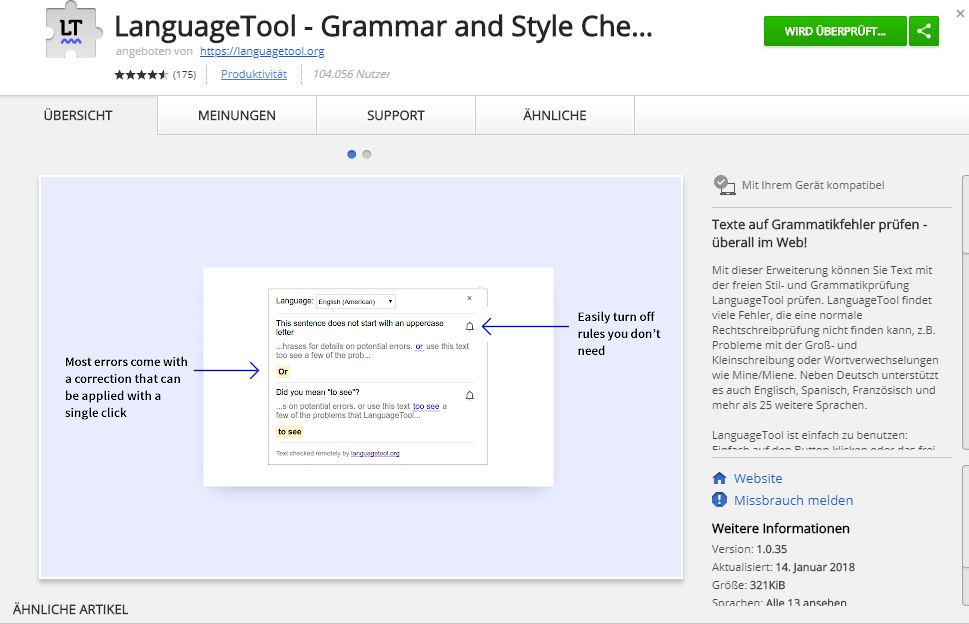Screen dimensions: 969x624
Task: Select the second screenshot carousel dot
Action: click(x=366, y=154)
